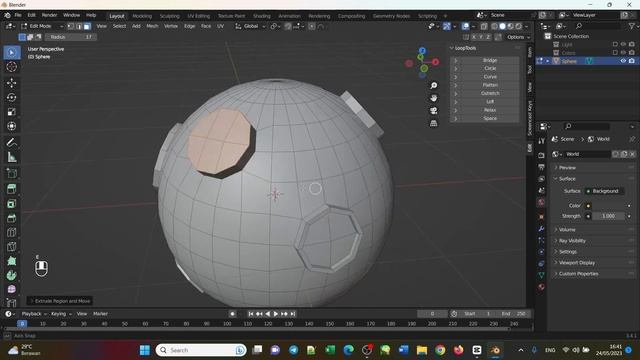The height and width of the screenshot is (360, 640).
Task: Open the World properties tab icon
Action: [x=541, y=202]
